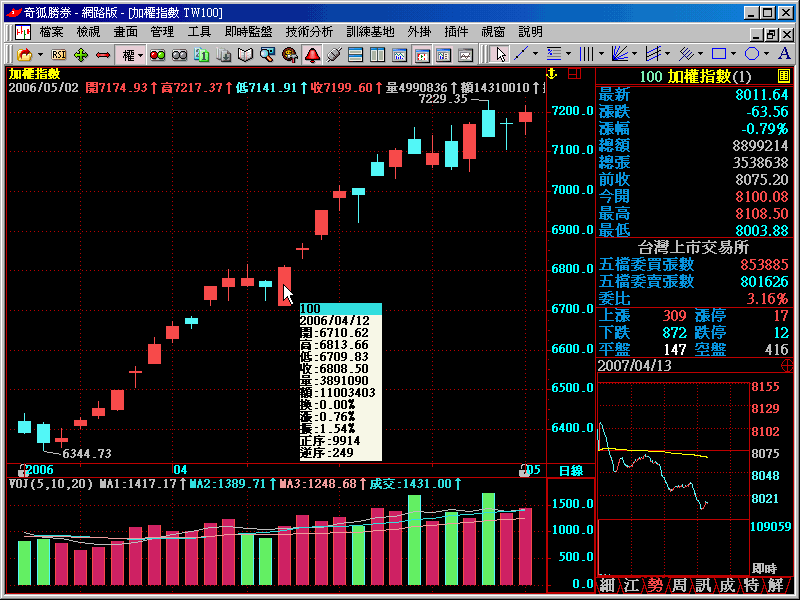Open the 檔案 menu
This screenshot has width=800, height=600.
pos(52,32)
